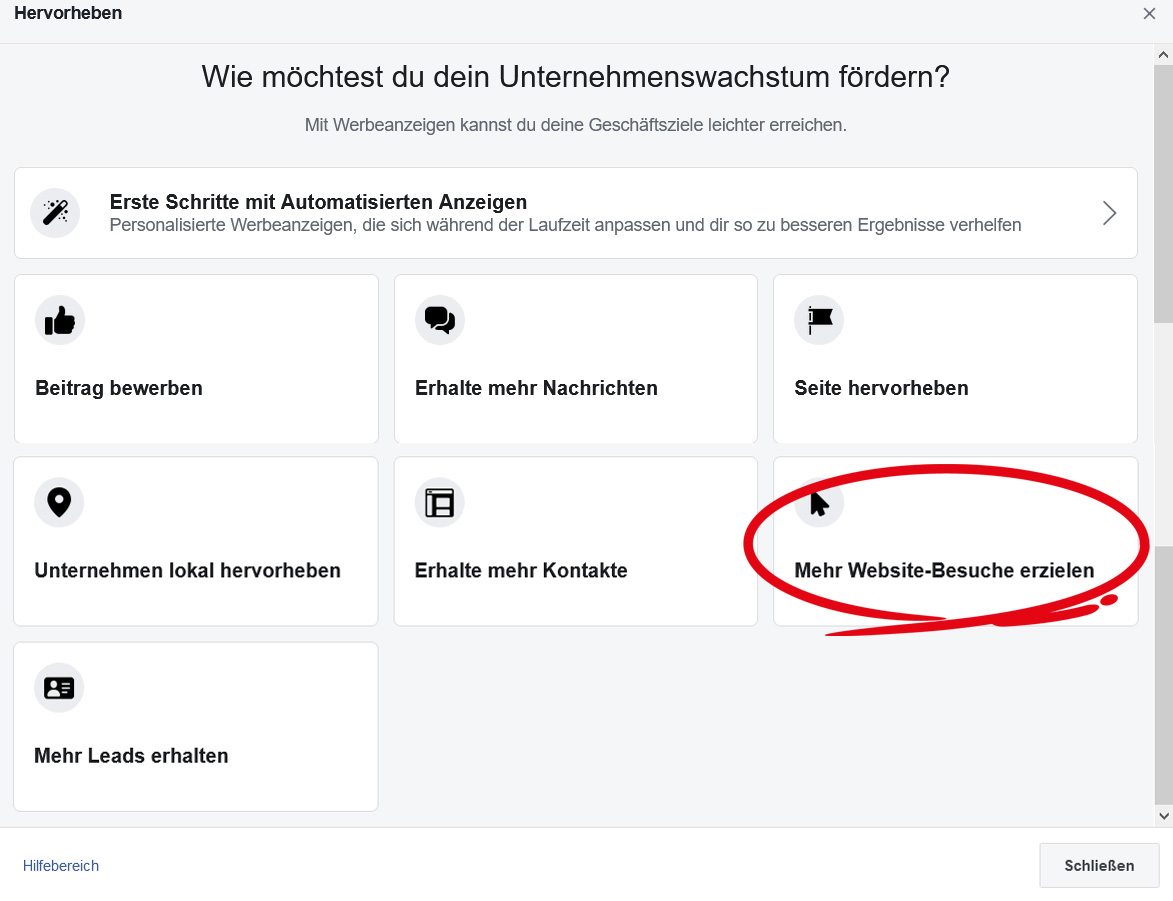Viewport: 1173px width, 901px height.
Task: Click the cursor arrow website visits icon
Action: tap(819, 503)
